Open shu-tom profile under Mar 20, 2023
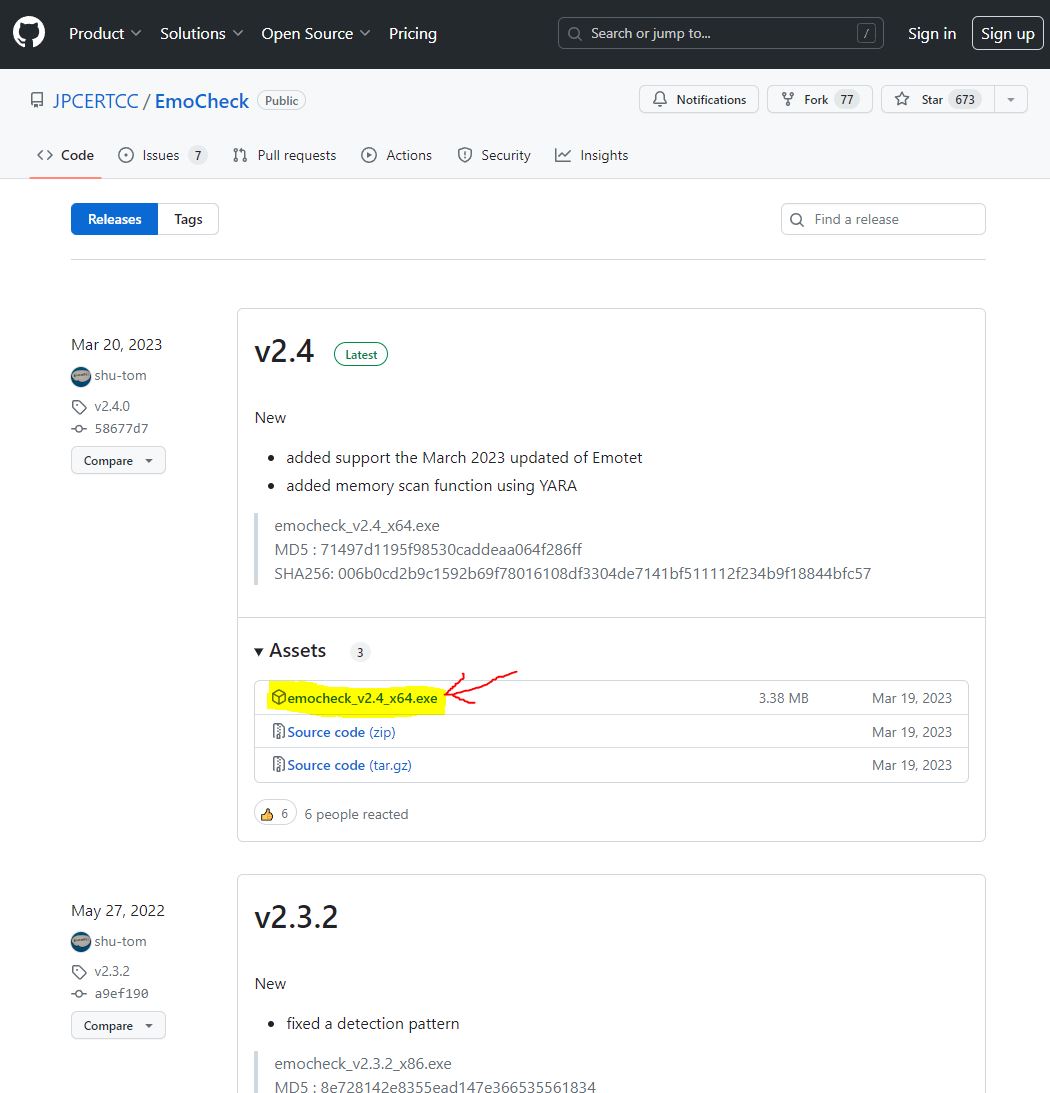This screenshot has width=1050, height=1093. tap(121, 375)
